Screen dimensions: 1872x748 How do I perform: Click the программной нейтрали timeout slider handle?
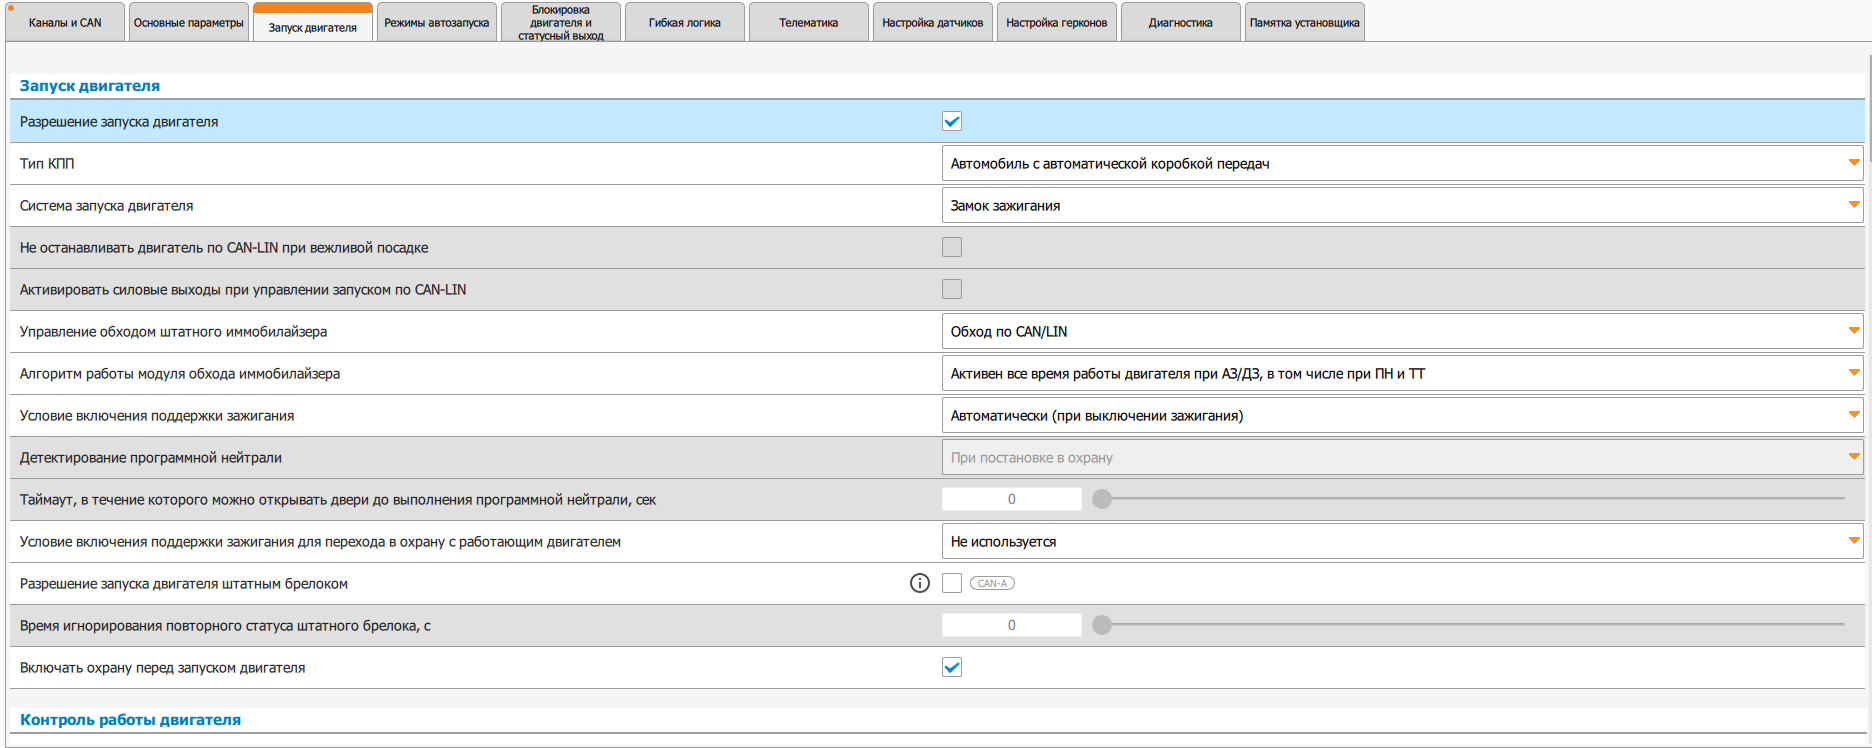click(x=1102, y=499)
